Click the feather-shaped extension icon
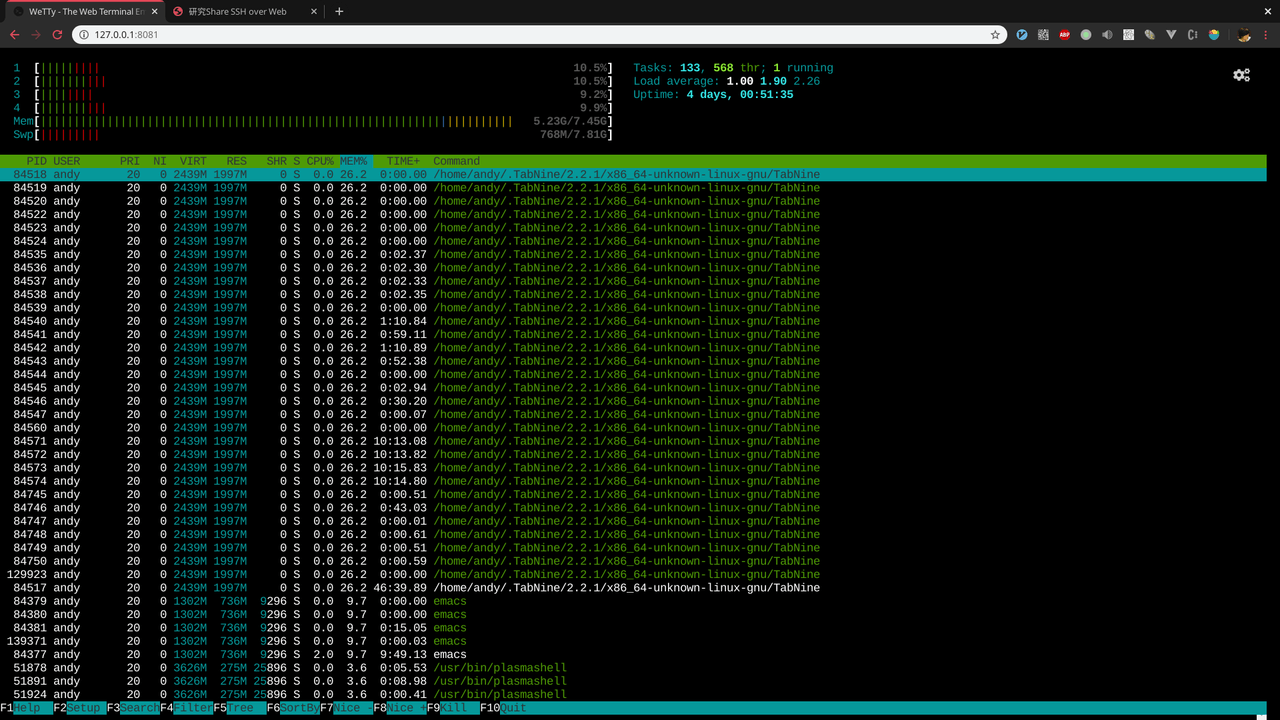This screenshot has width=1280, height=720. 1150,35
